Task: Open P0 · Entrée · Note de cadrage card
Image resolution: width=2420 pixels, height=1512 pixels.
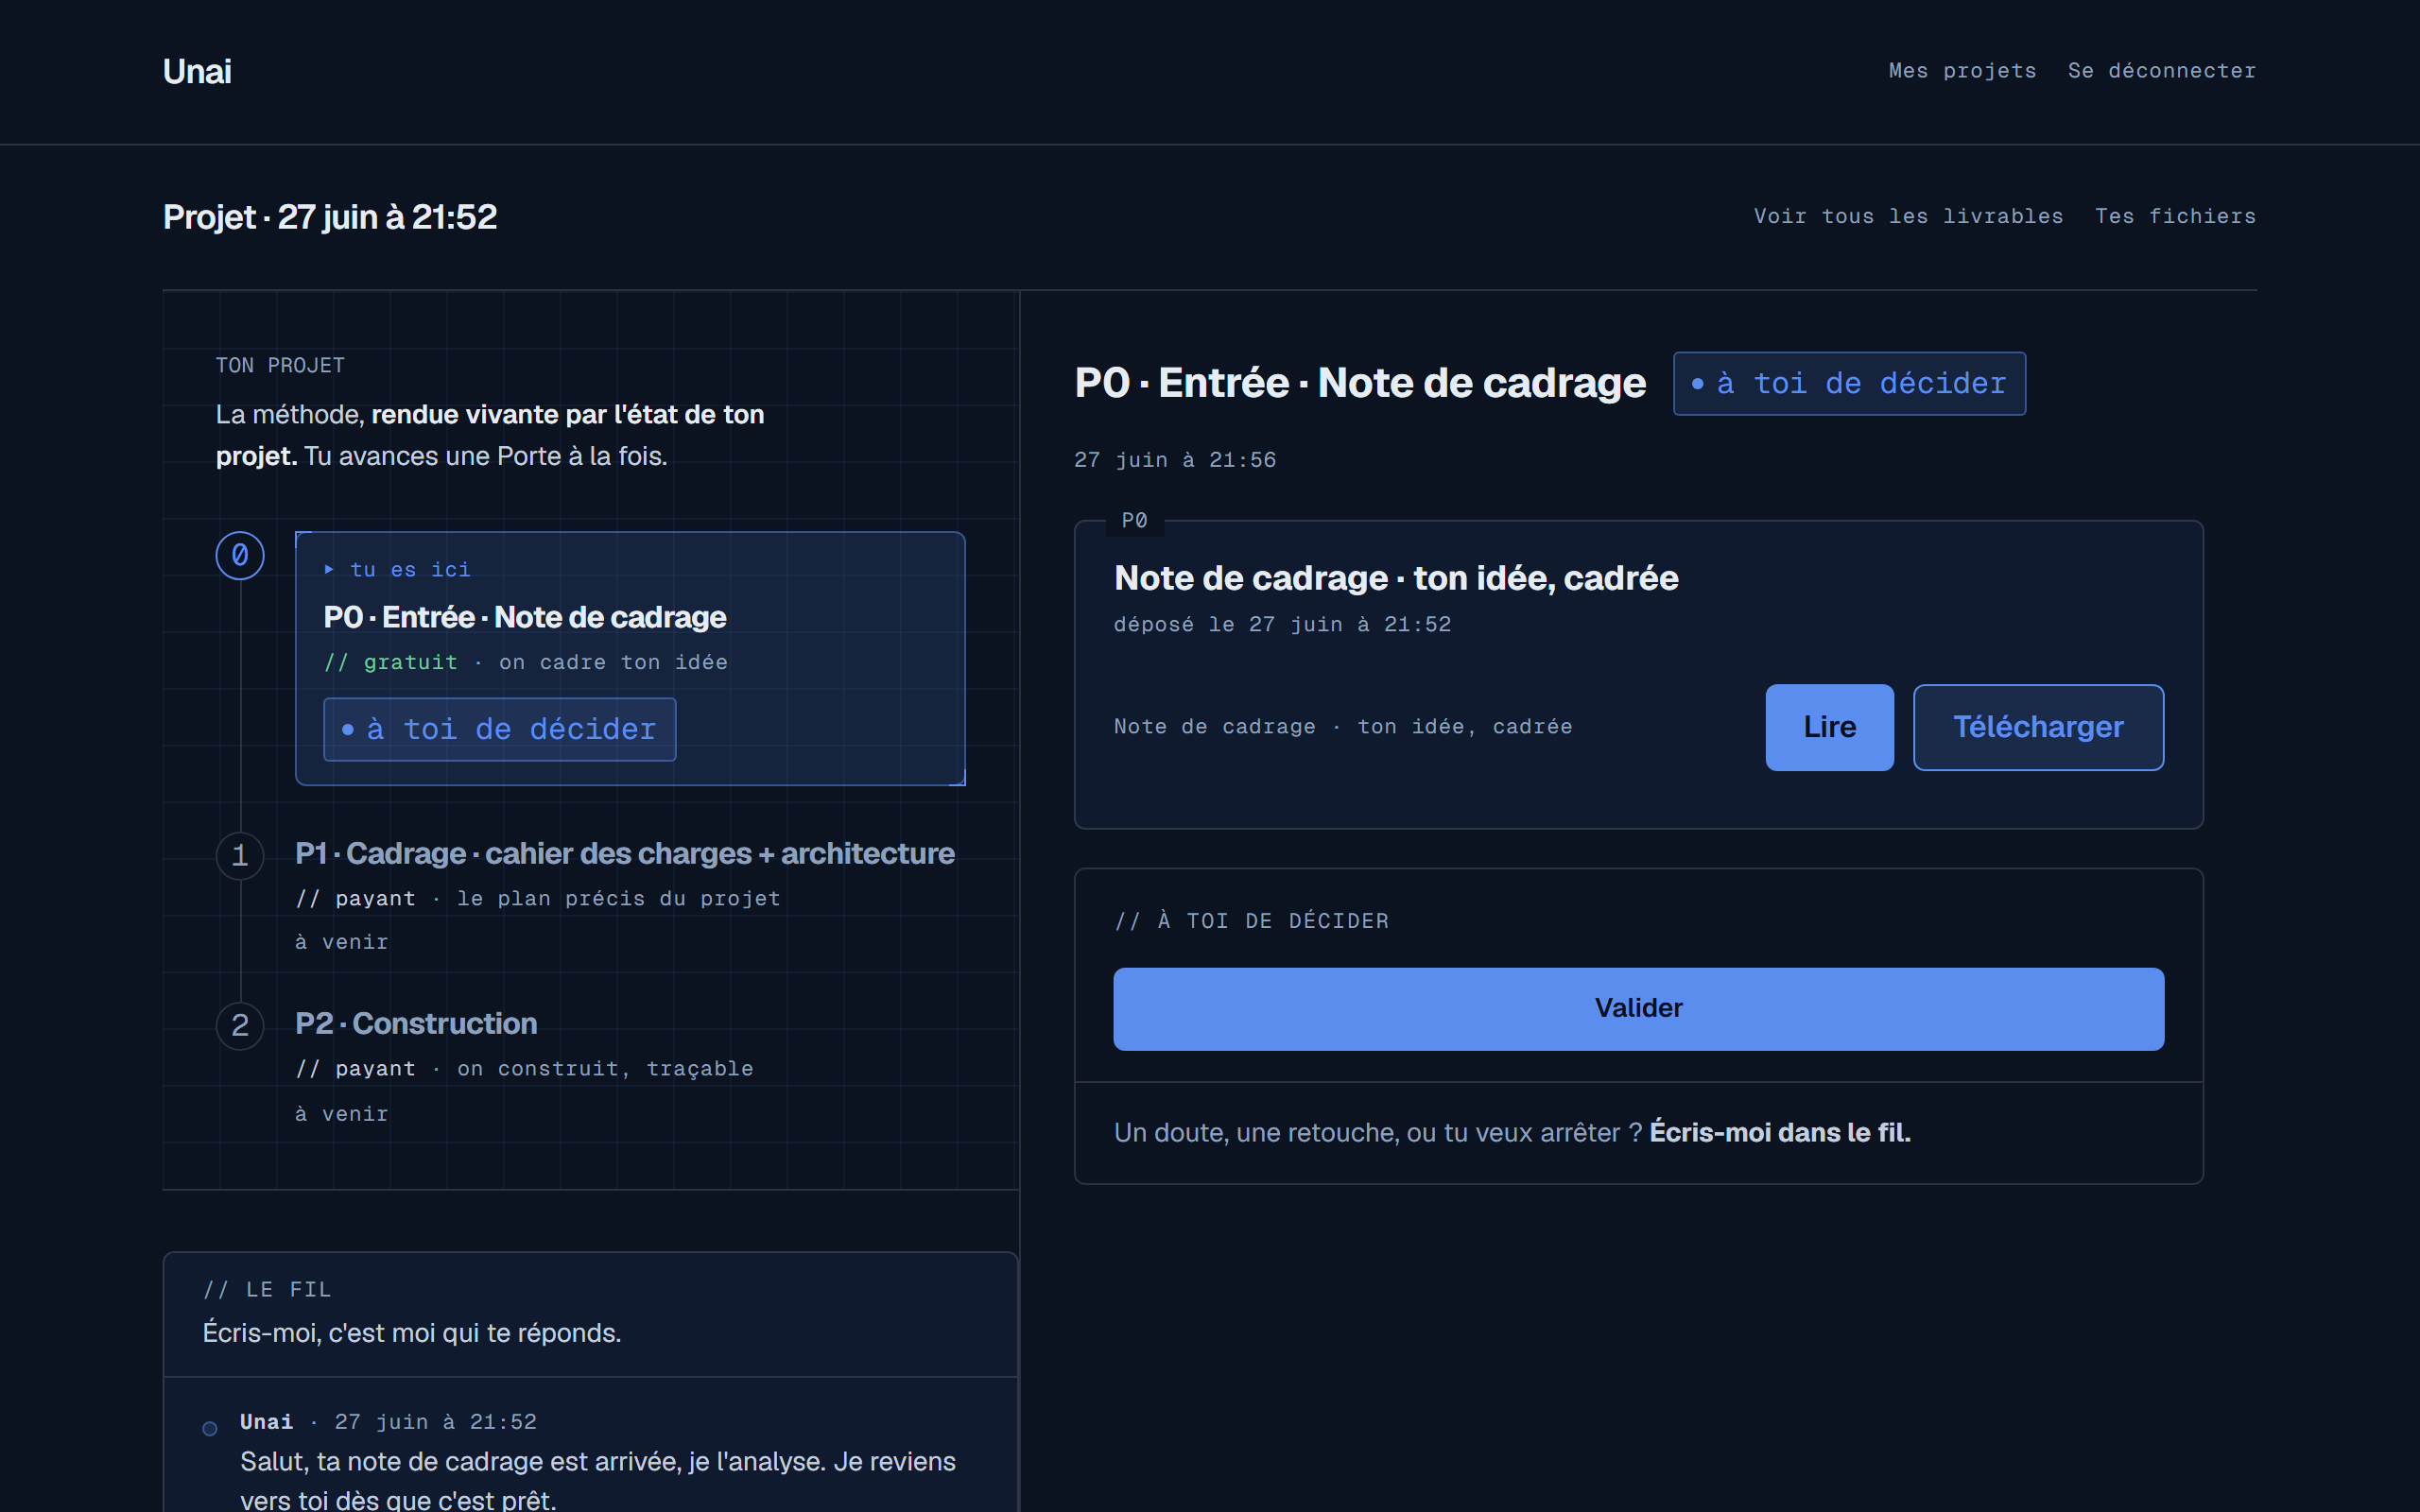Action: pos(630,658)
